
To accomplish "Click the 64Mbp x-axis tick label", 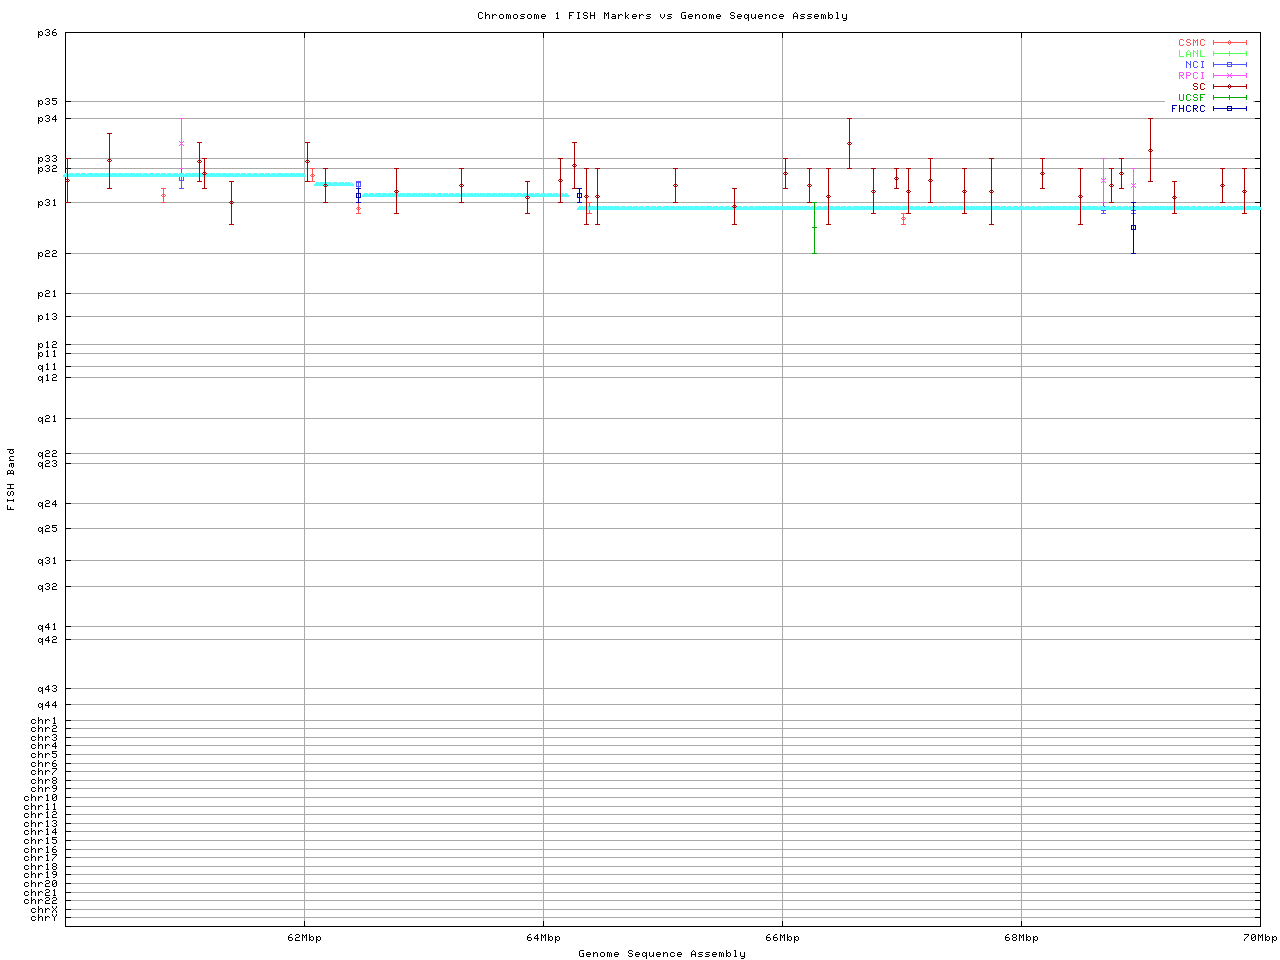I will tap(543, 938).
